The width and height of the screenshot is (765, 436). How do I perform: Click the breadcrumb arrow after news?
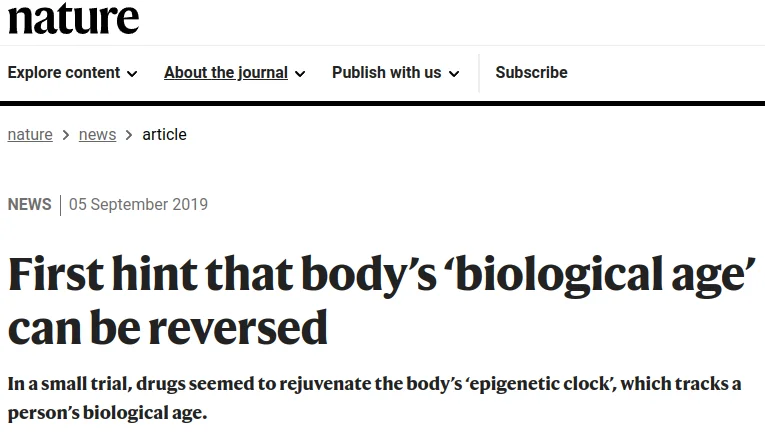coord(129,135)
